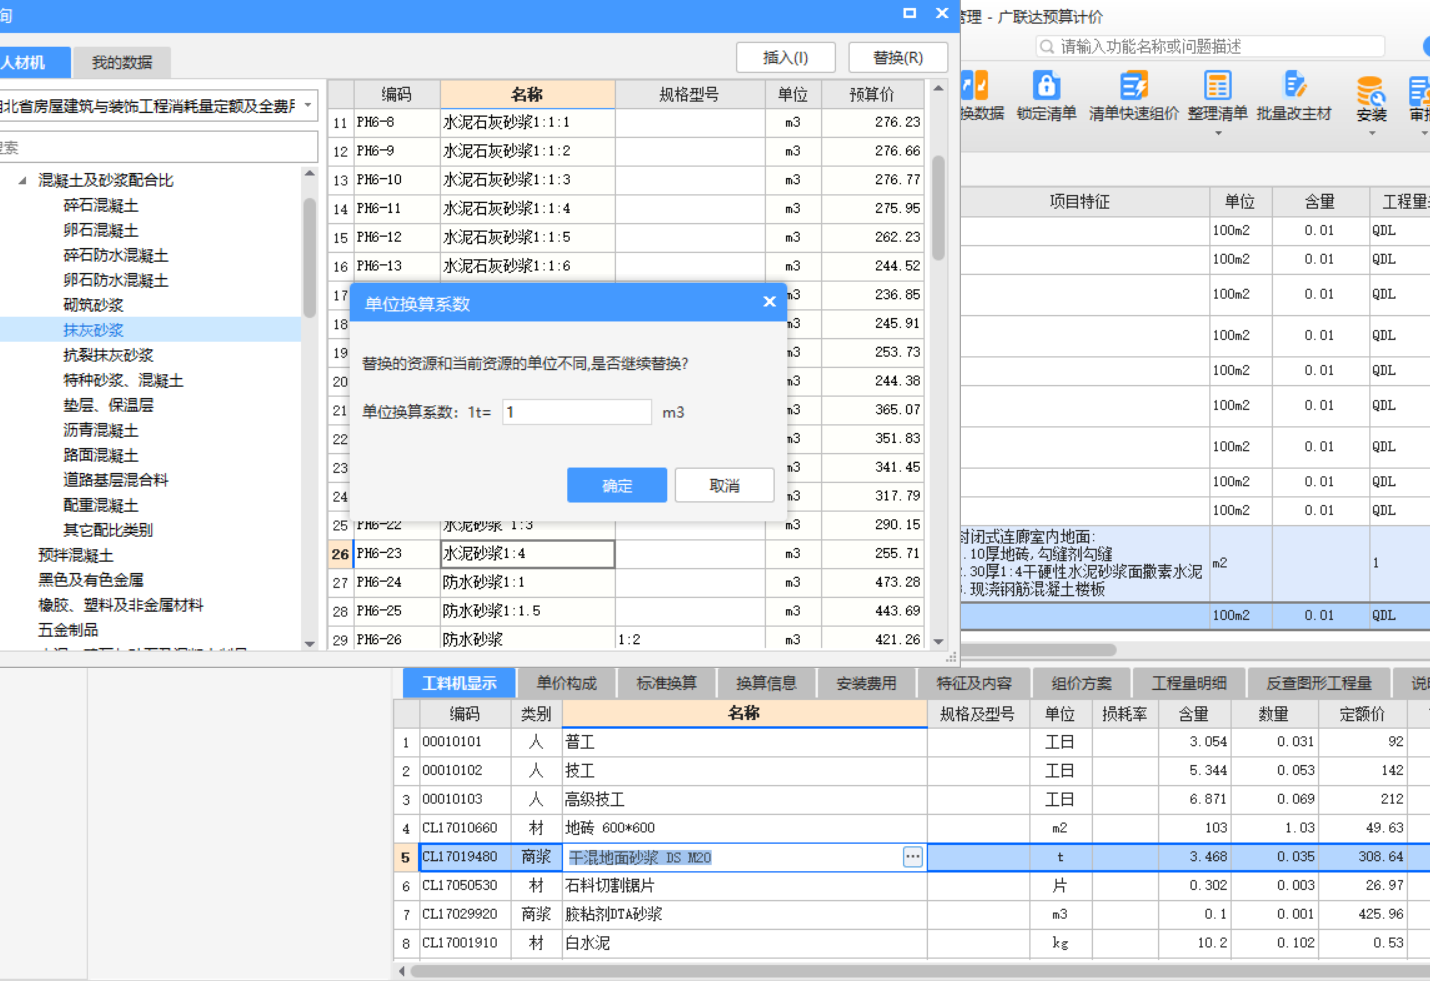1430x981 pixels.
Task: Click the tree panel scroll-up arrow
Action: [x=309, y=174]
